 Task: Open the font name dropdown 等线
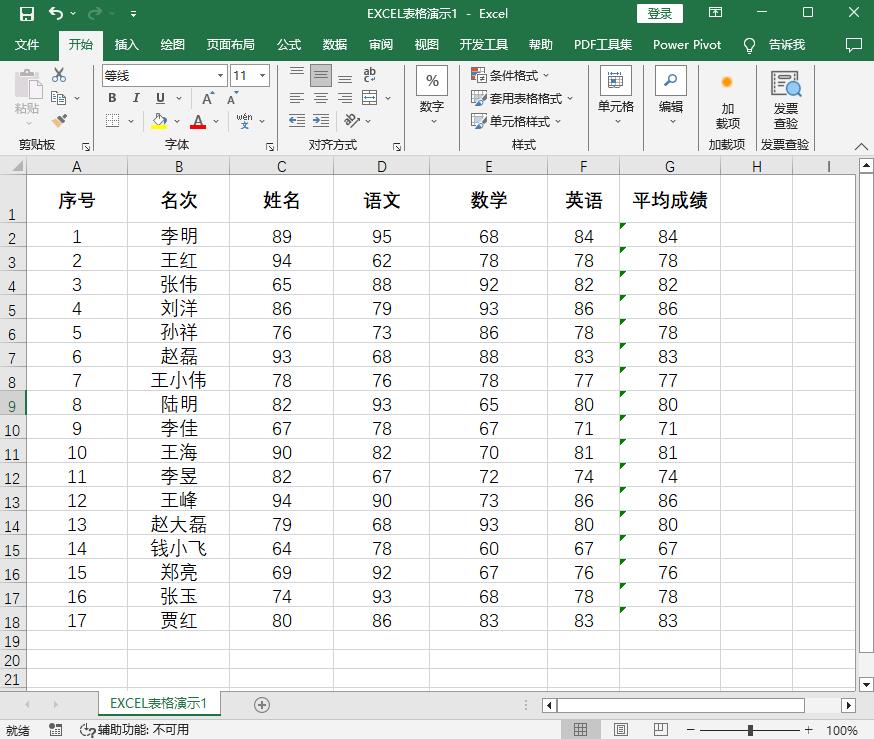pyautogui.click(x=221, y=76)
